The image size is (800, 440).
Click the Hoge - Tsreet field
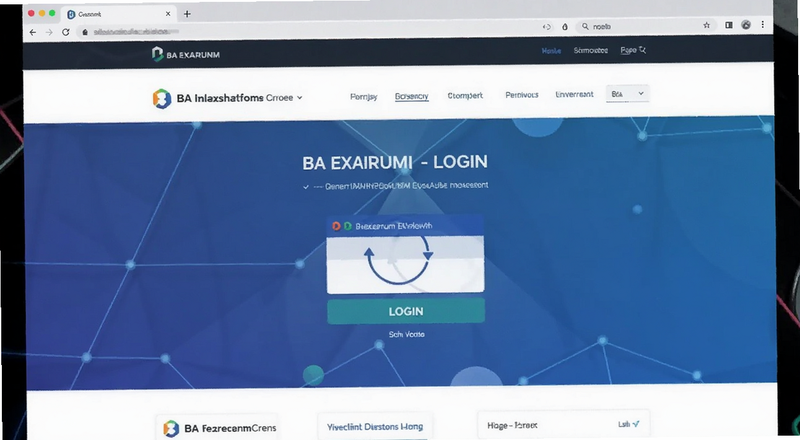coord(563,425)
